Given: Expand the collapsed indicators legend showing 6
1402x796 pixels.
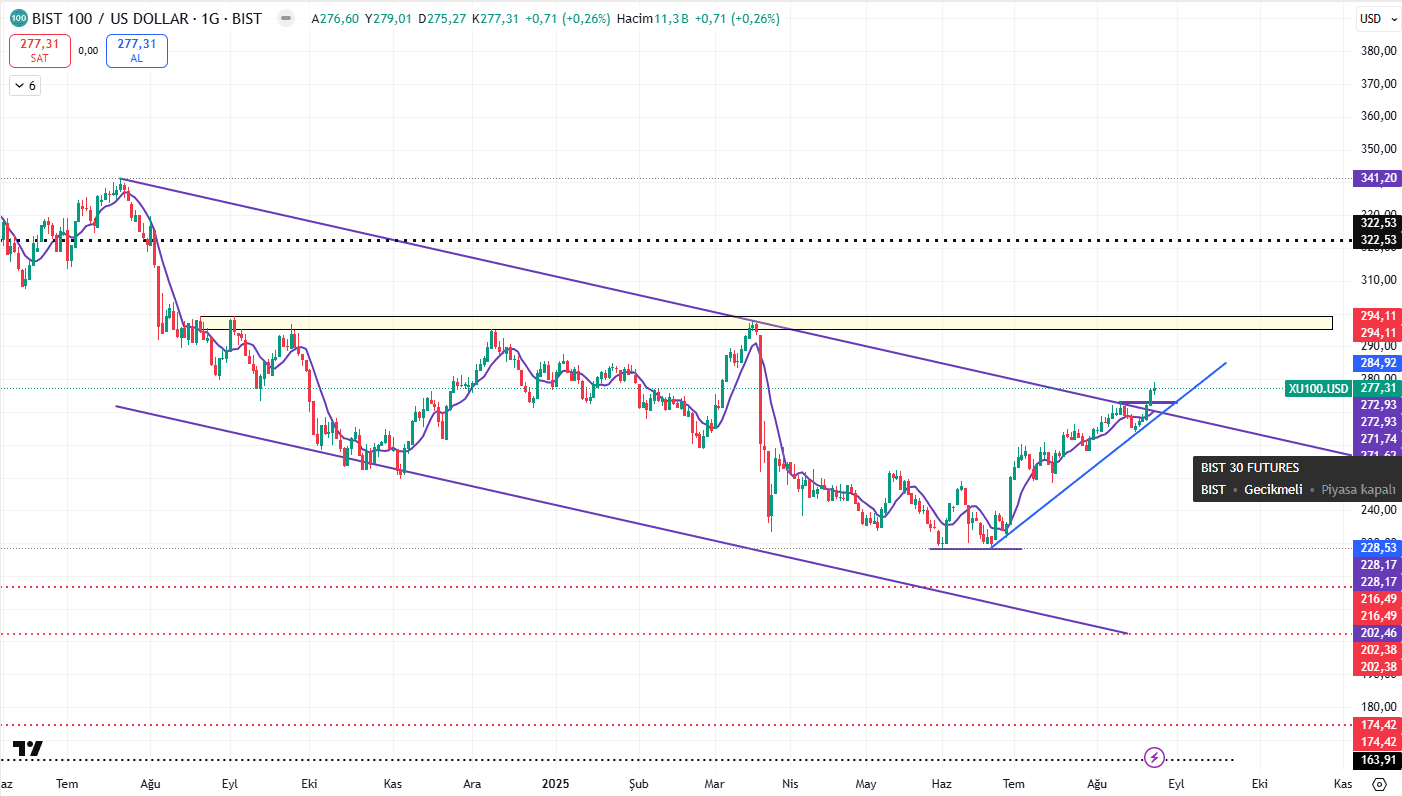Looking at the screenshot, I should [24, 86].
